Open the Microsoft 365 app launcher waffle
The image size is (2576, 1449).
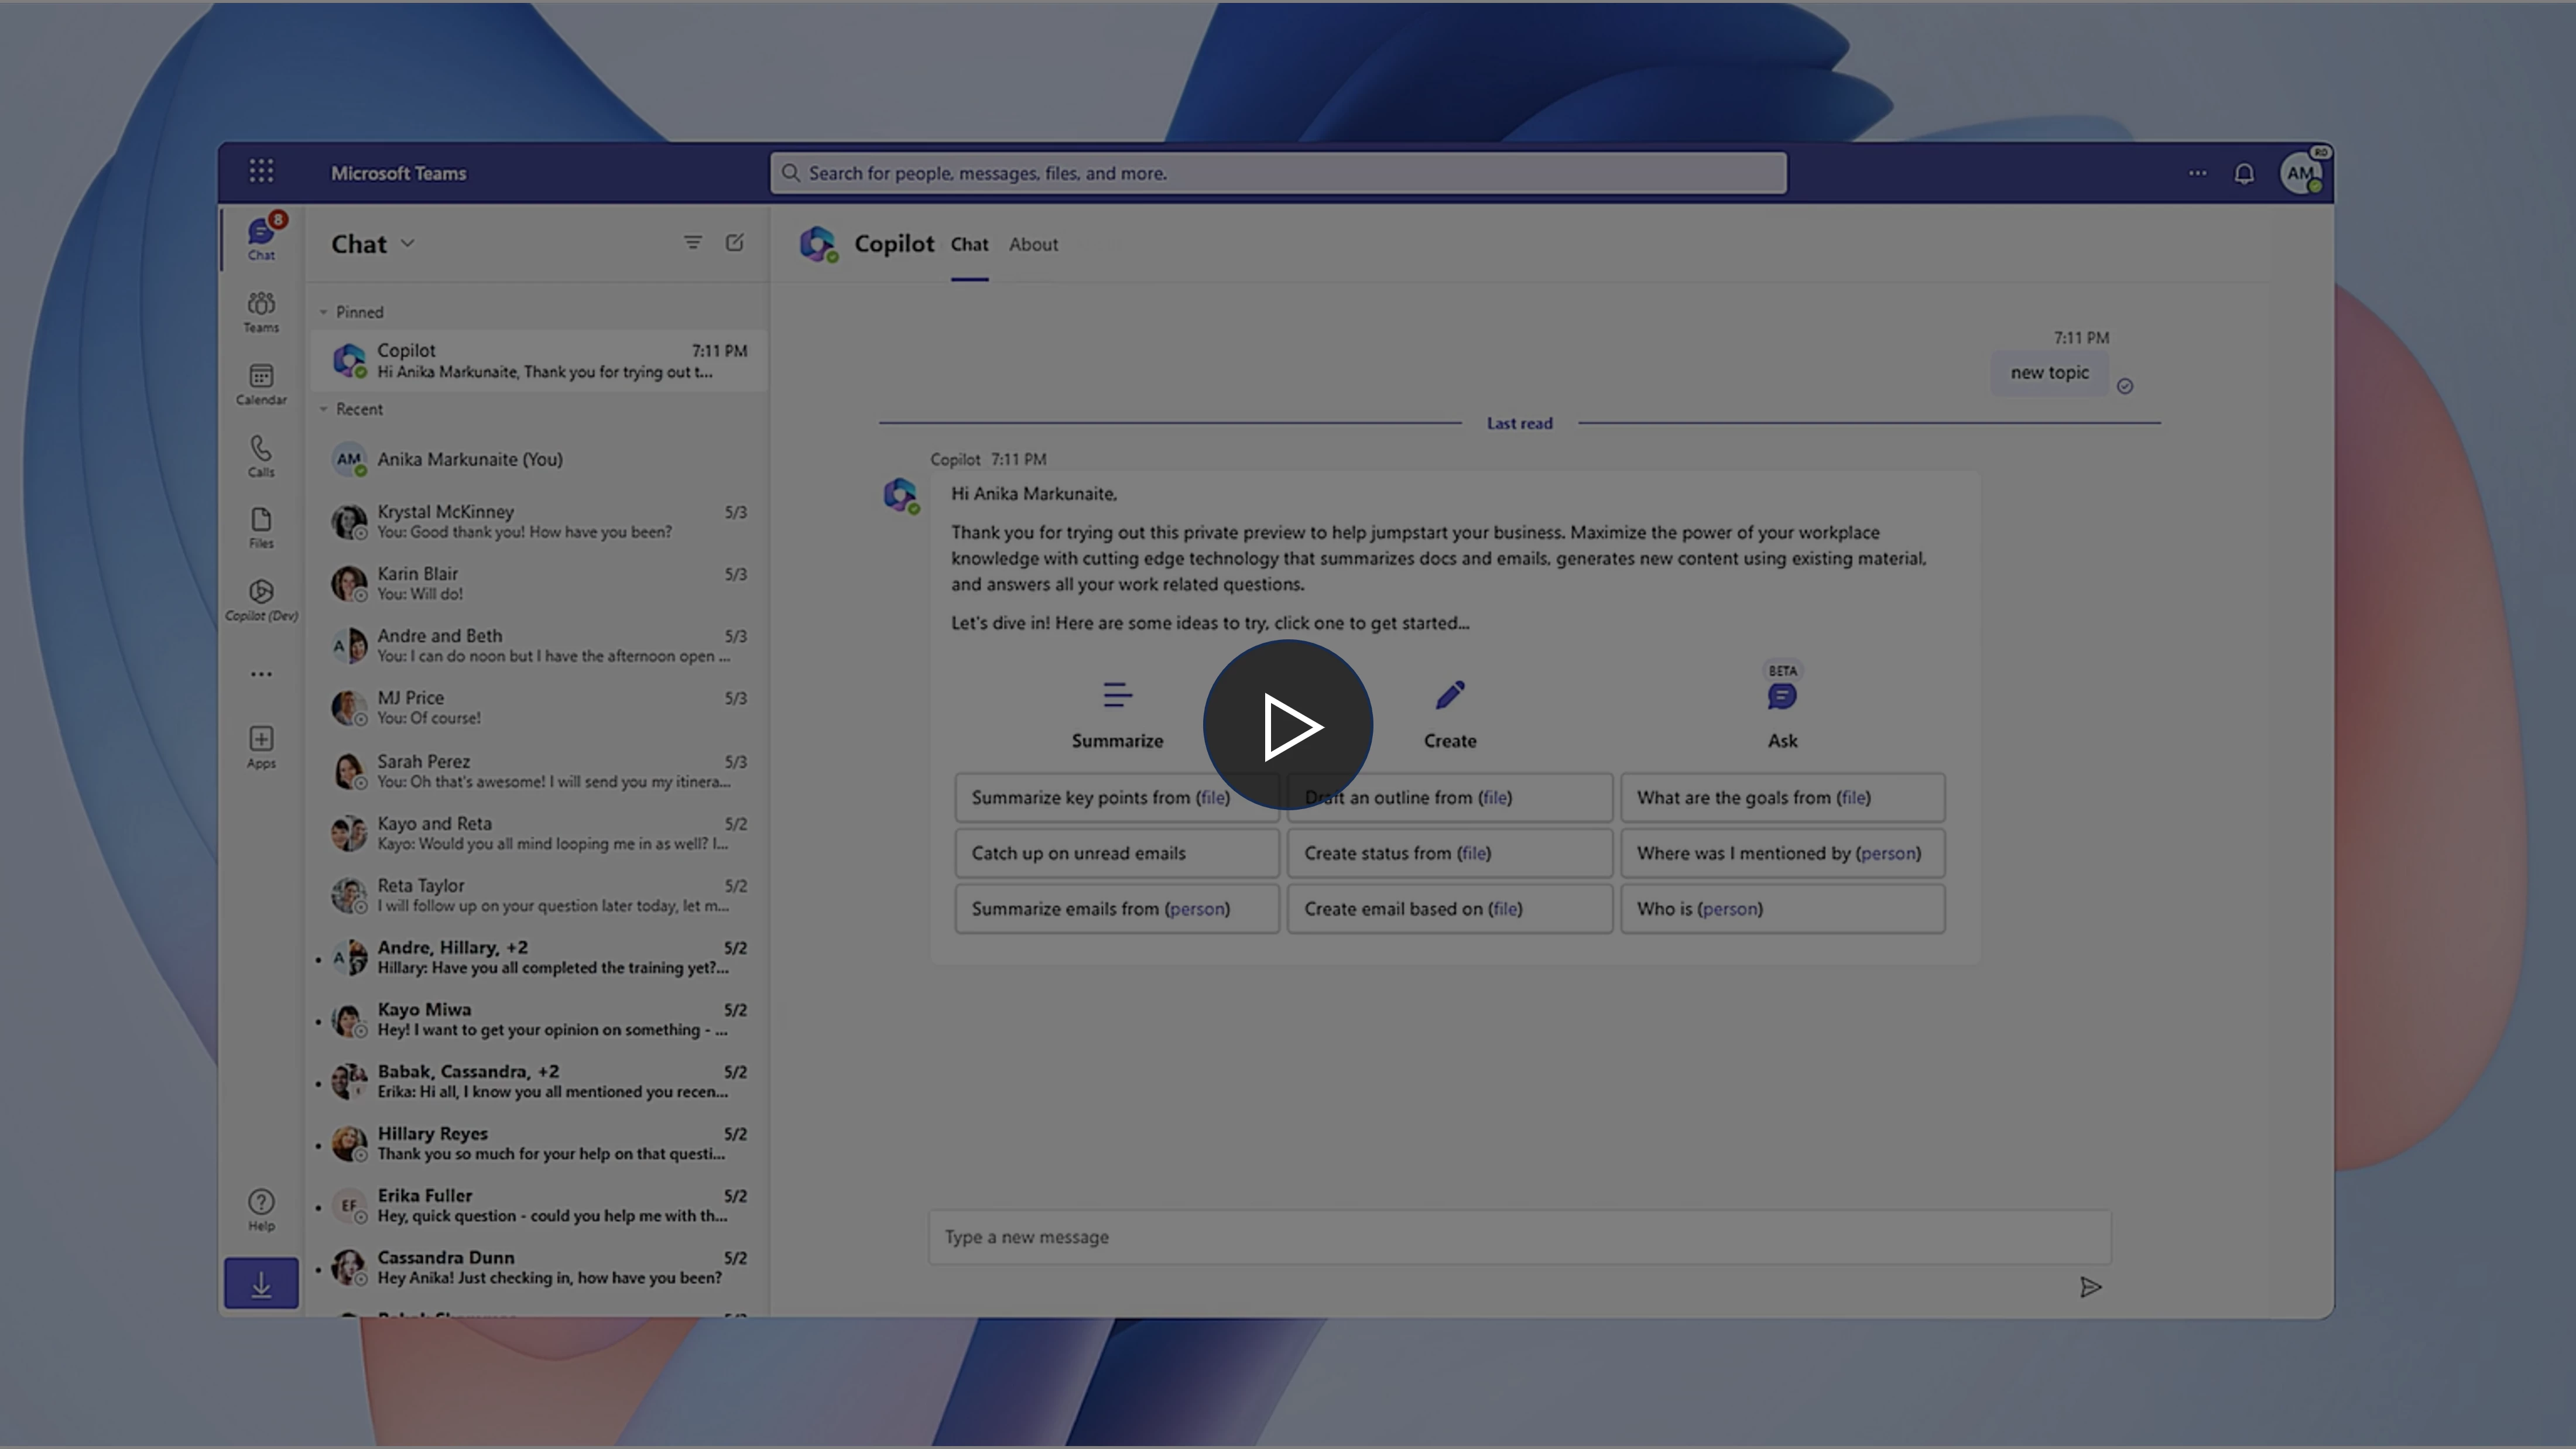coord(260,171)
